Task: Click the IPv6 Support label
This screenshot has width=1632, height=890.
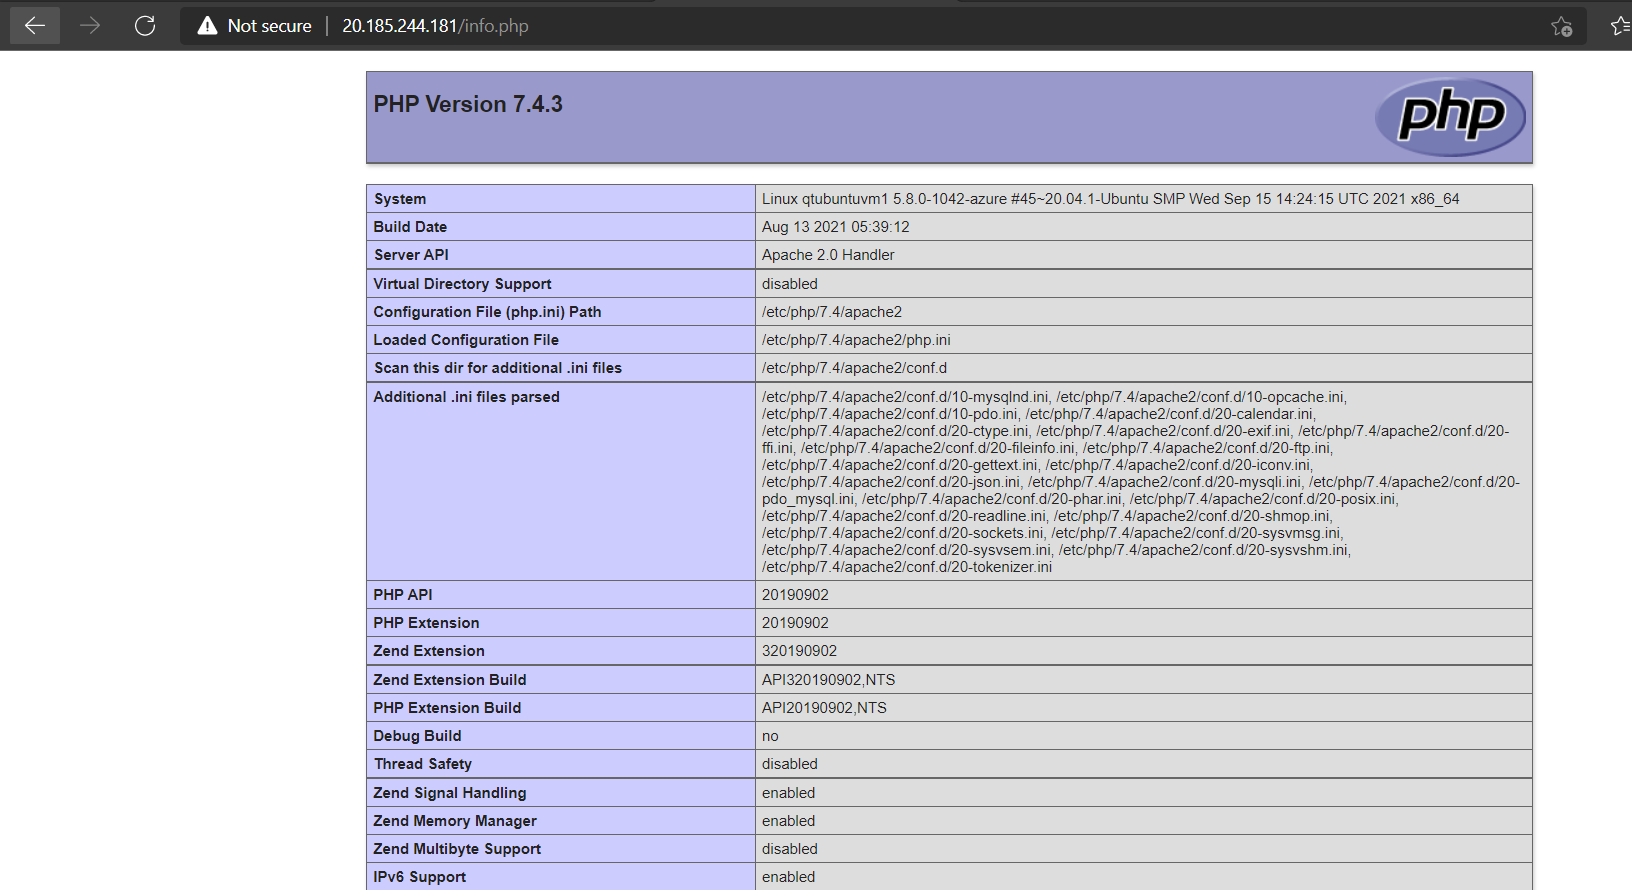Action: click(x=420, y=877)
